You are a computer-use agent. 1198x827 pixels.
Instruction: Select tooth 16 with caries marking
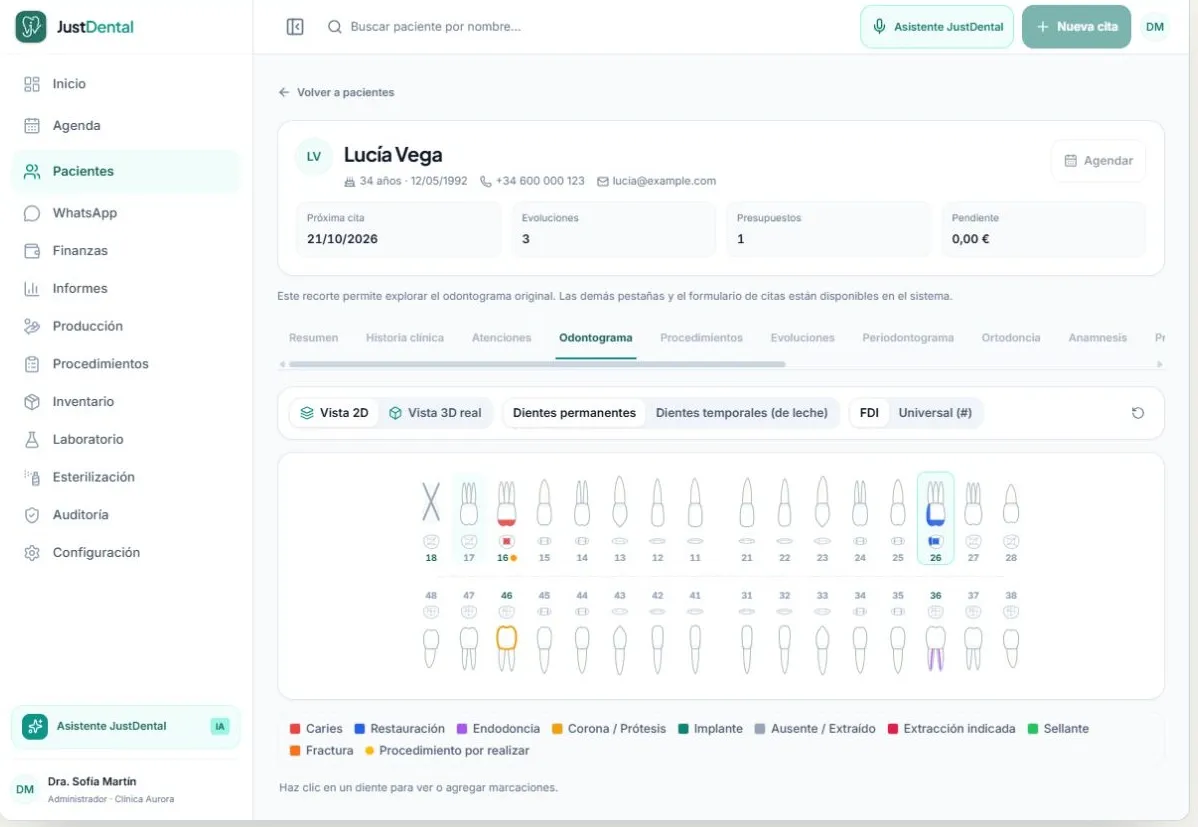pyautogui.click(x=506, y=519)
